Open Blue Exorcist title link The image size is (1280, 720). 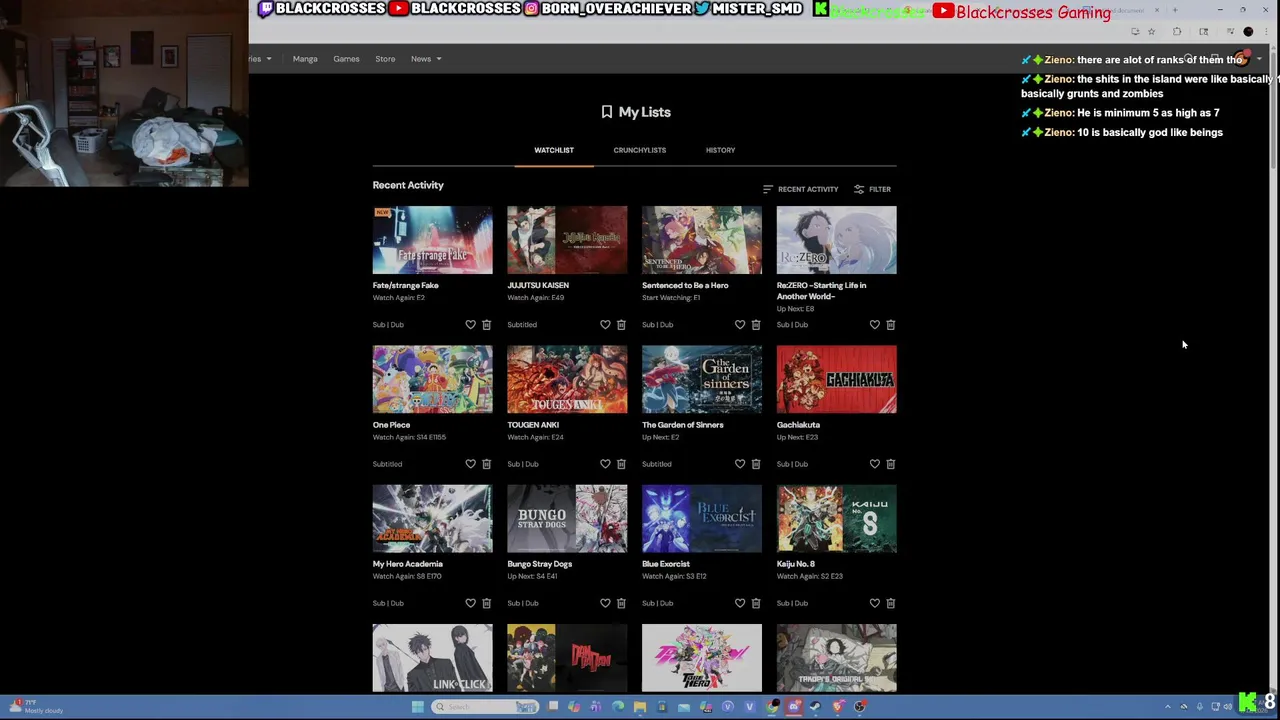pos(666,564)
